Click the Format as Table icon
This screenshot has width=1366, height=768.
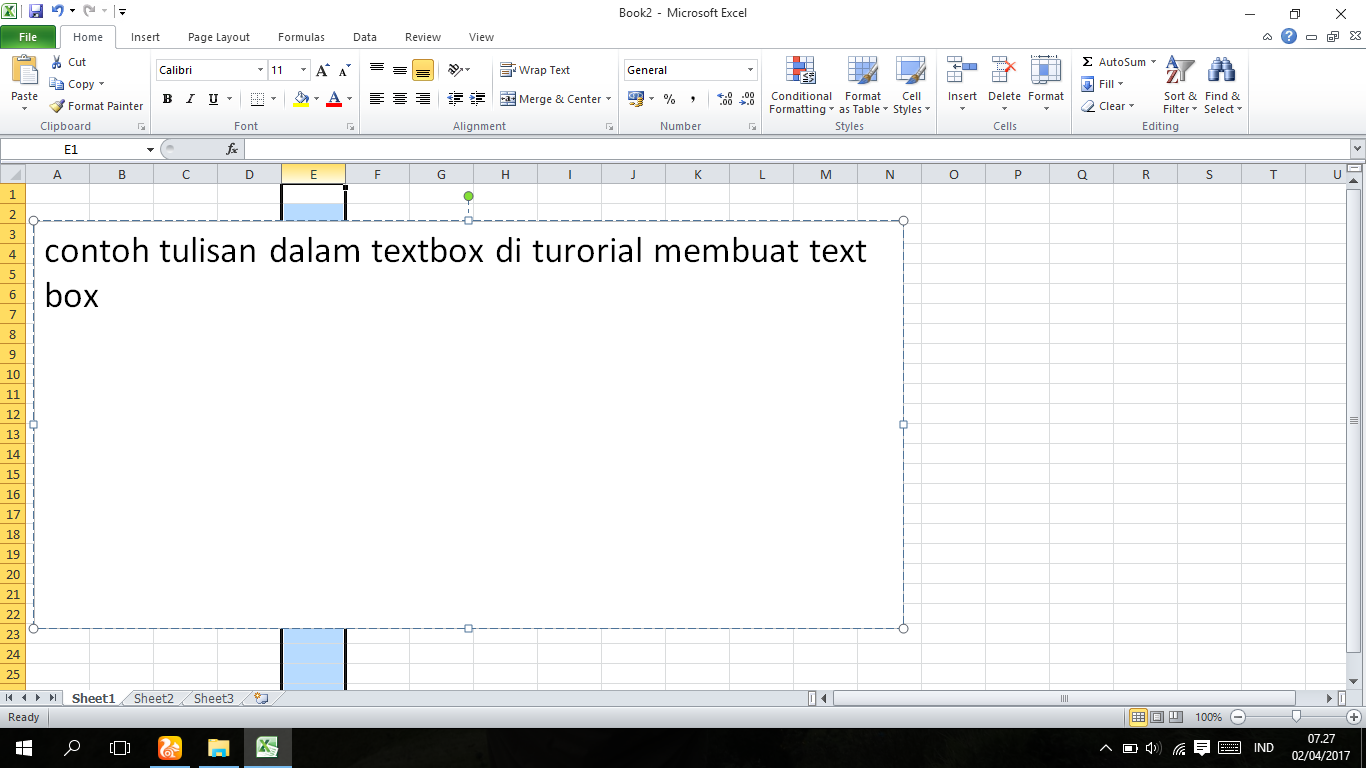862,71
